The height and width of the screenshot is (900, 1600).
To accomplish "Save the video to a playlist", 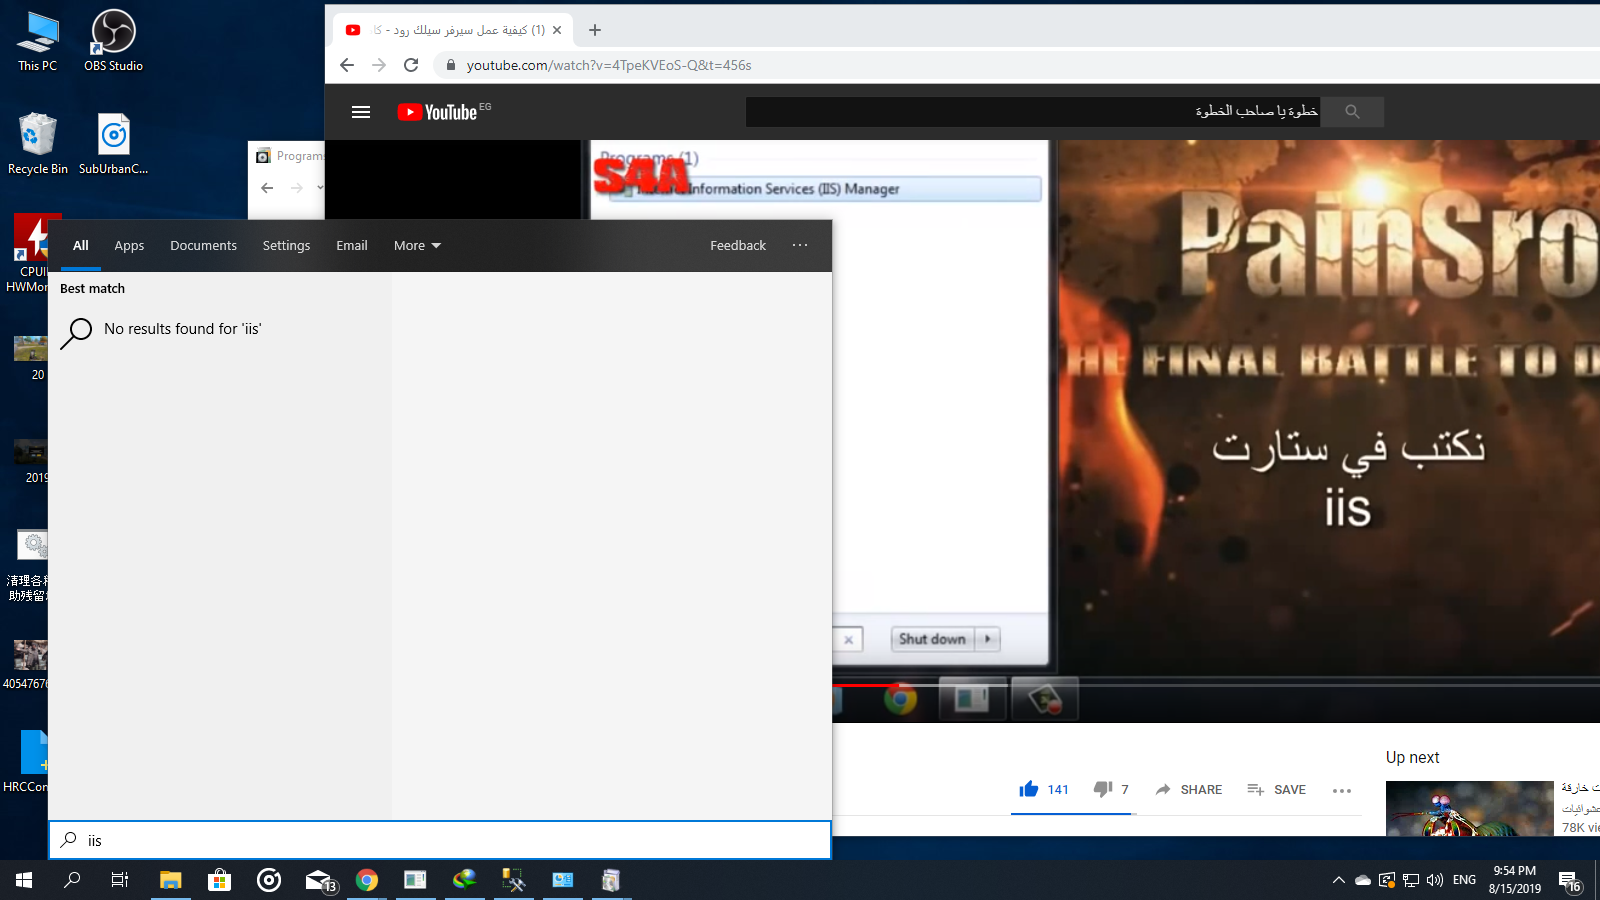I will click(x=1276, y=789).
